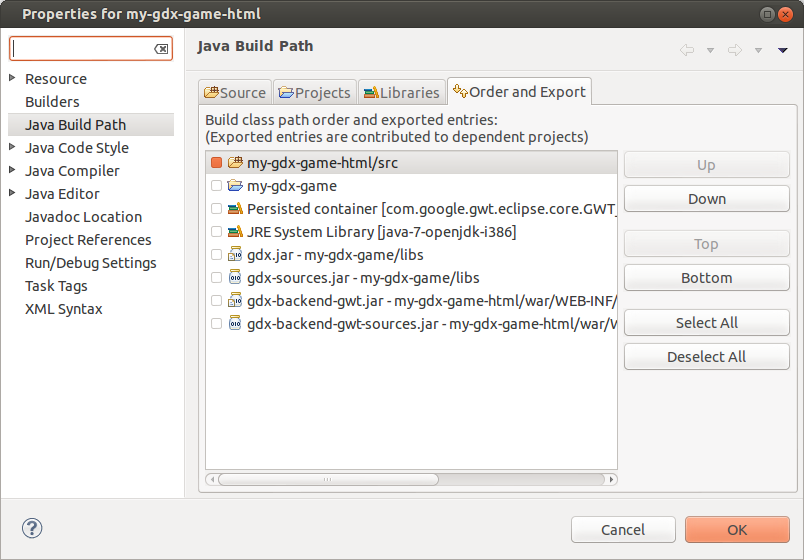The height and width of the screenshot is (560, 804).
Task: Open Run/Debug Settings page
Action: (91, 263)
